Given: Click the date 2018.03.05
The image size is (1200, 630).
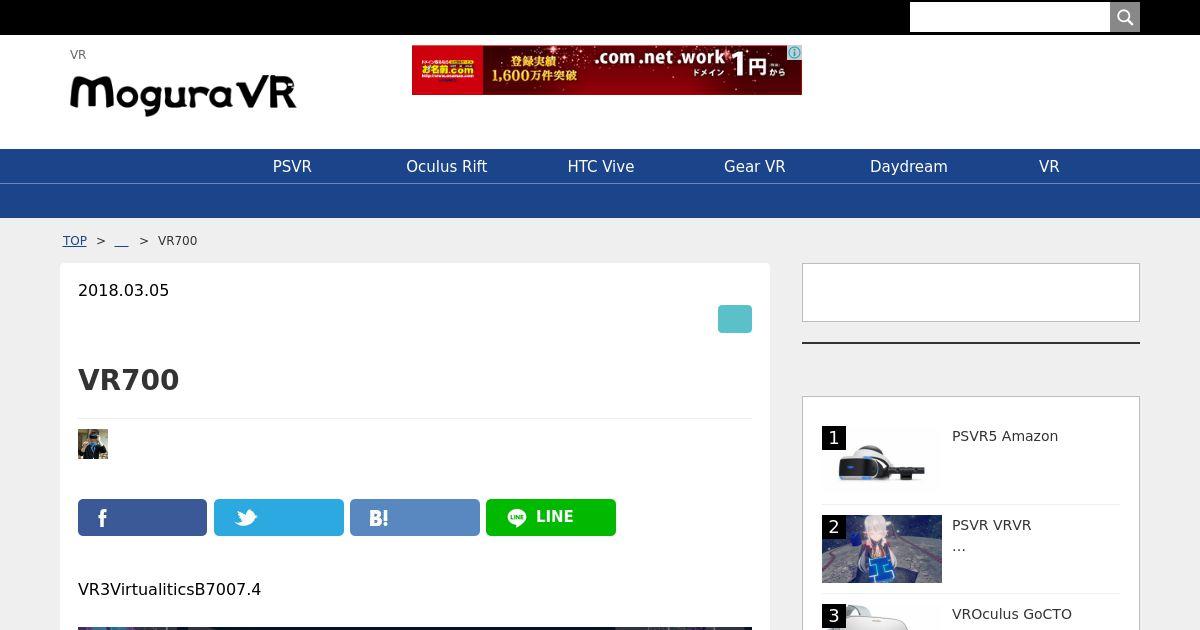Looking at the screenshot, I should pos(124,291).
